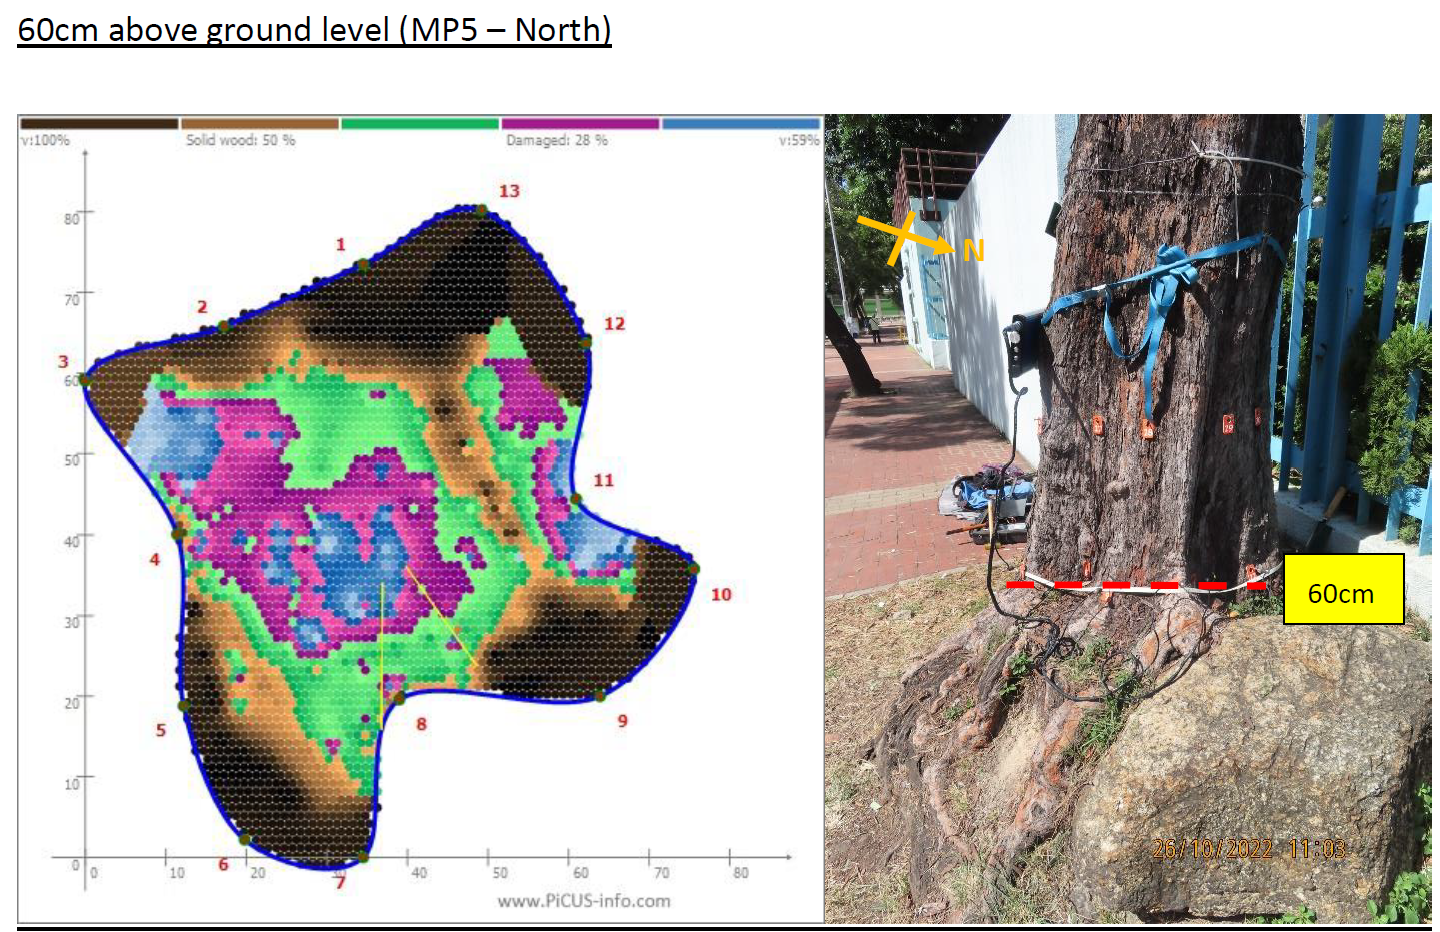The image size is (1440, 932).
Task: Select sensor point label 10
Action: (721, 595)
